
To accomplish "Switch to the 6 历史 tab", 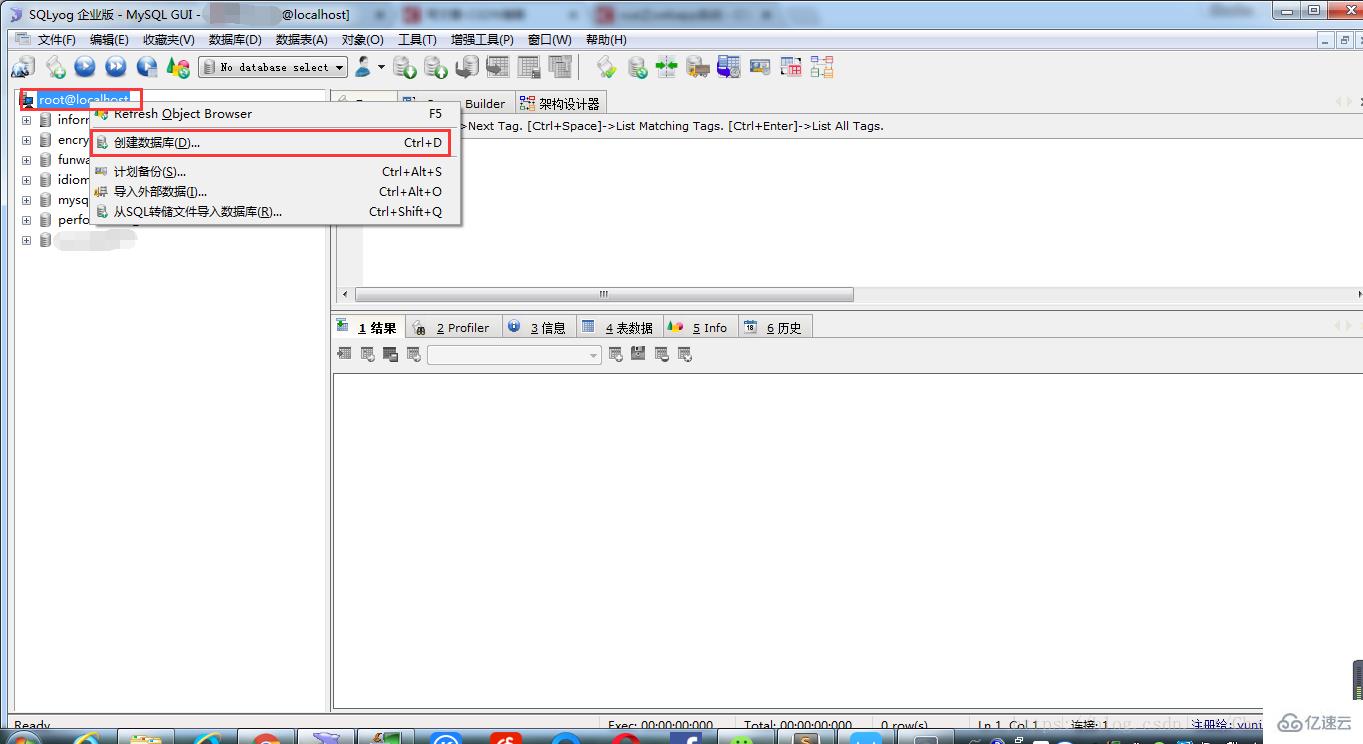I will [x=775, y=327].
